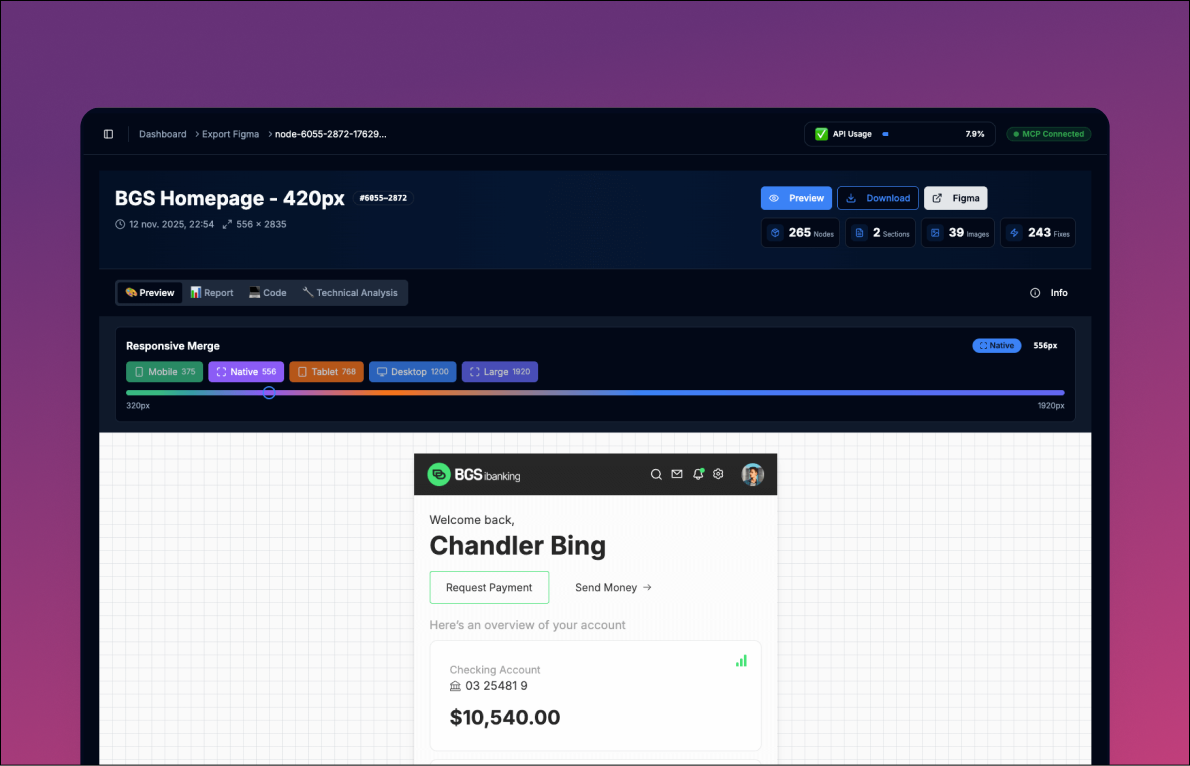
Task: Click the responsive width slider handle
Action: click(269, 392)
